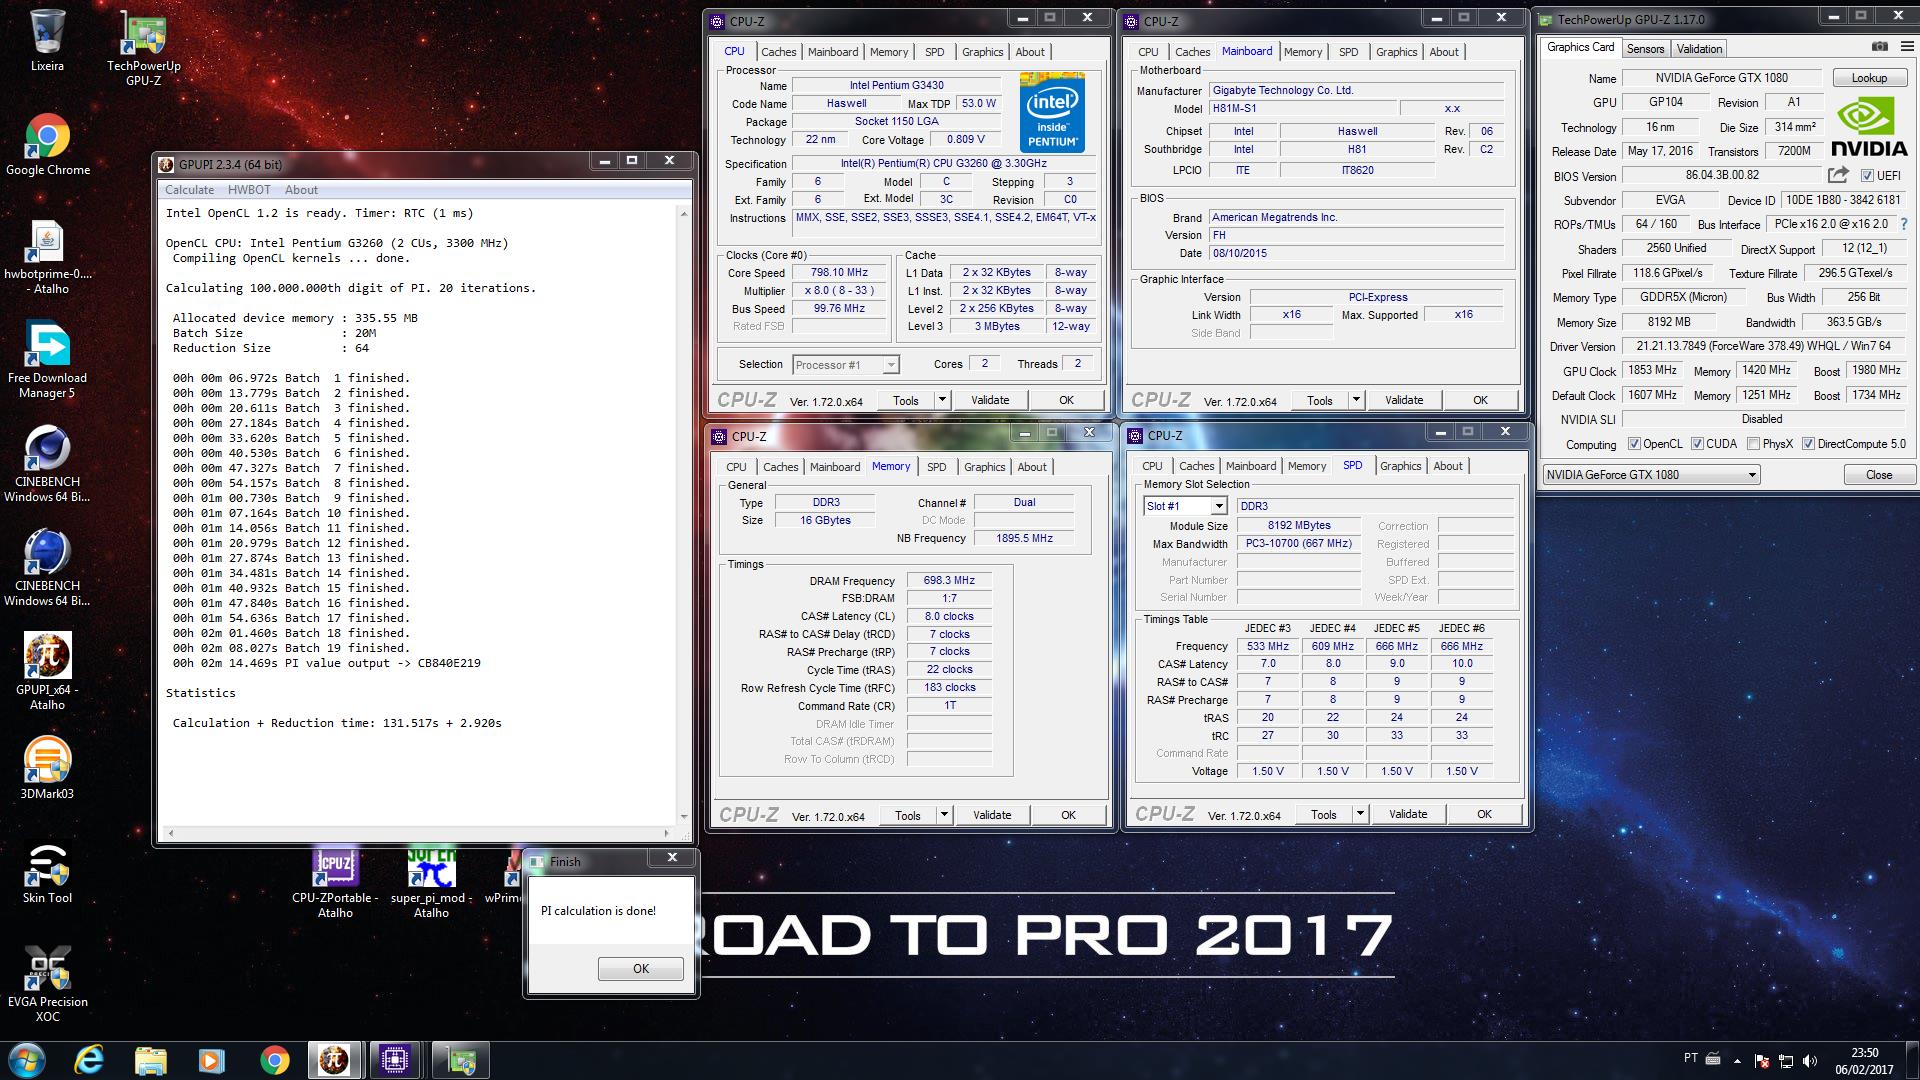
Task: Open the GPUPI menu button in the title bar
Action: point(166,164)
